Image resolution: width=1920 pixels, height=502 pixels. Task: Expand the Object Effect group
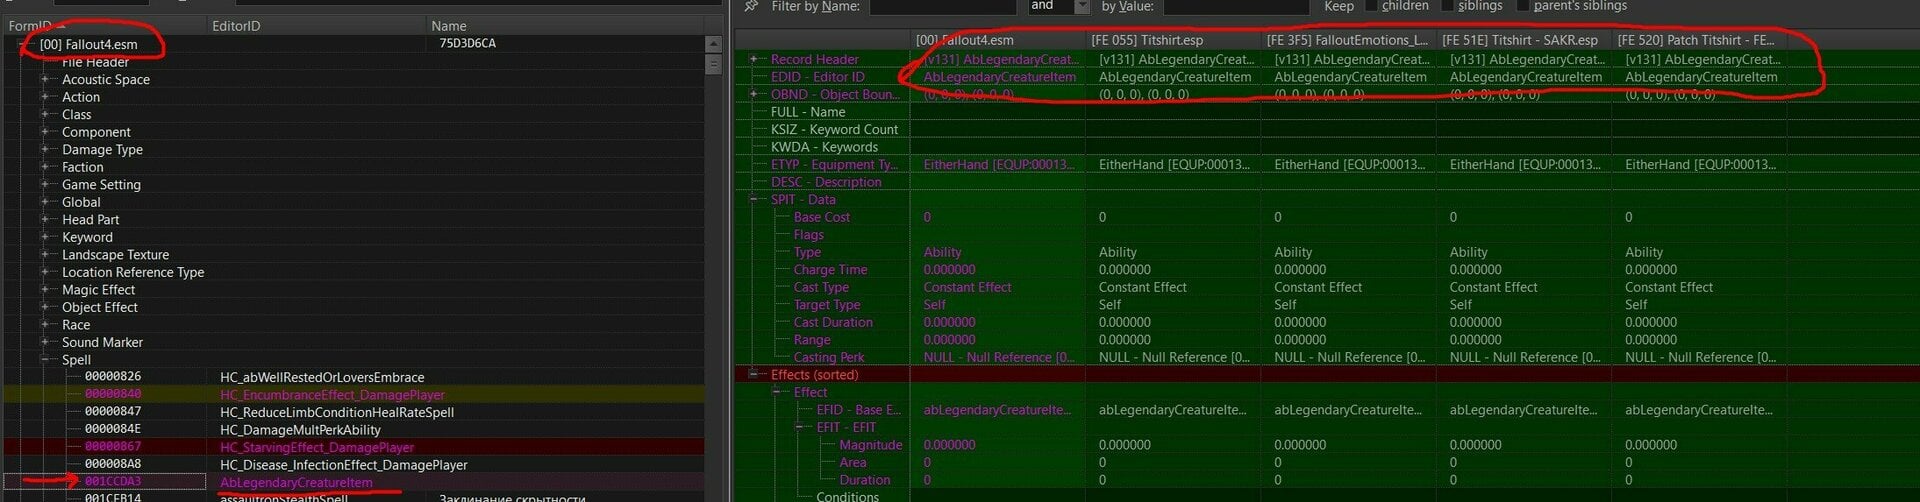[45, 307]
